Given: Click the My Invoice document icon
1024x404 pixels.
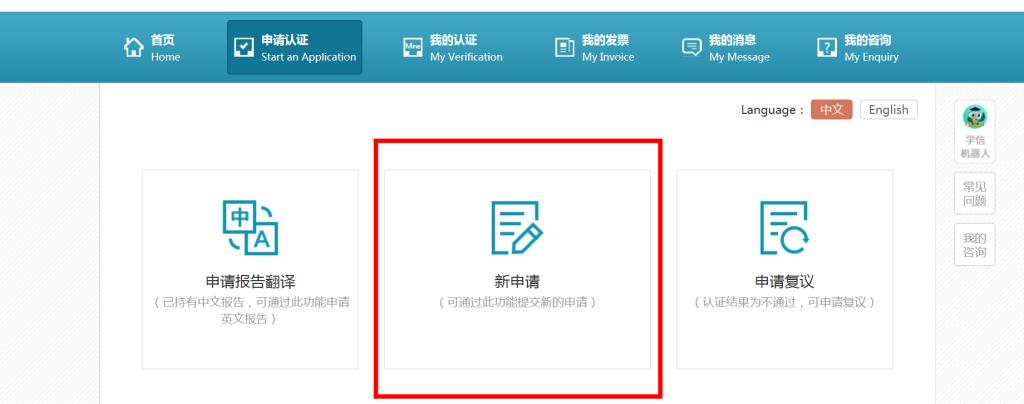Looking at the screenshot, I should [564, 48].
